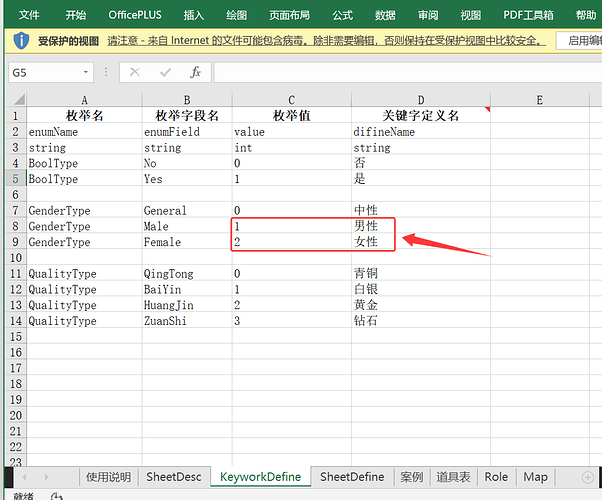
Task: Select row 5 header
Action: click(x=16, y=179)
